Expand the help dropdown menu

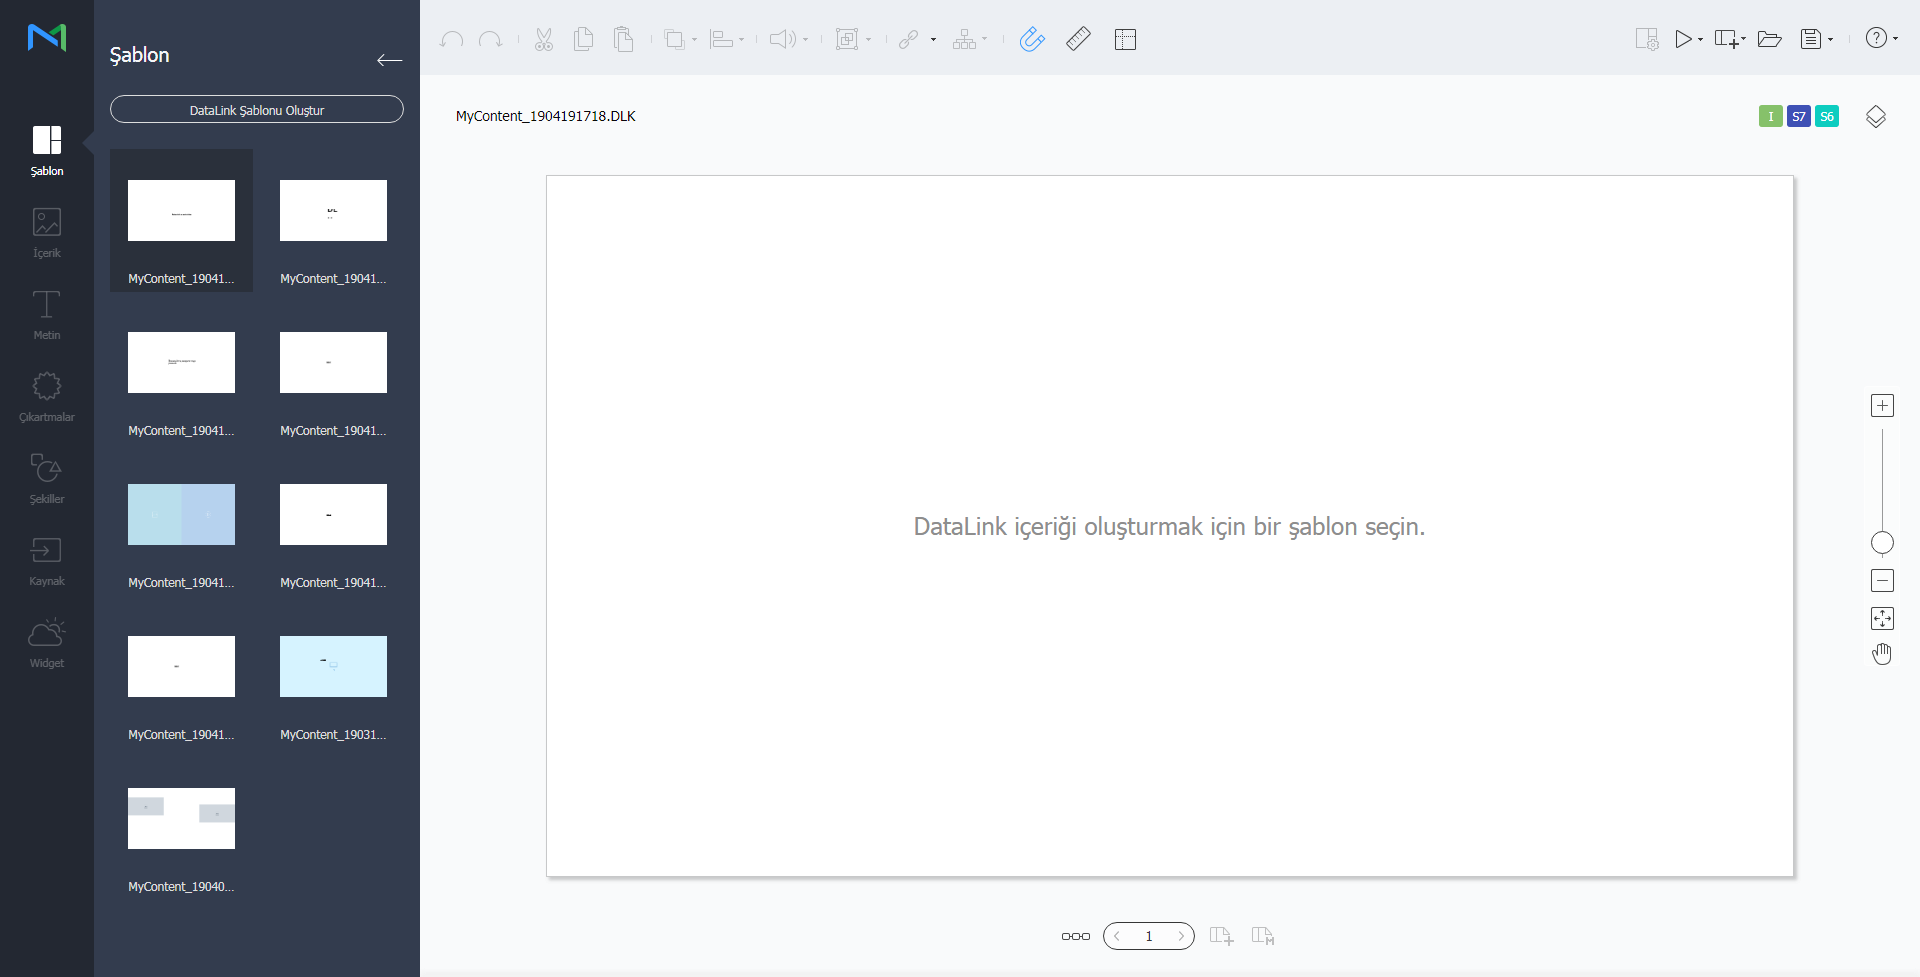point(1895,39)
